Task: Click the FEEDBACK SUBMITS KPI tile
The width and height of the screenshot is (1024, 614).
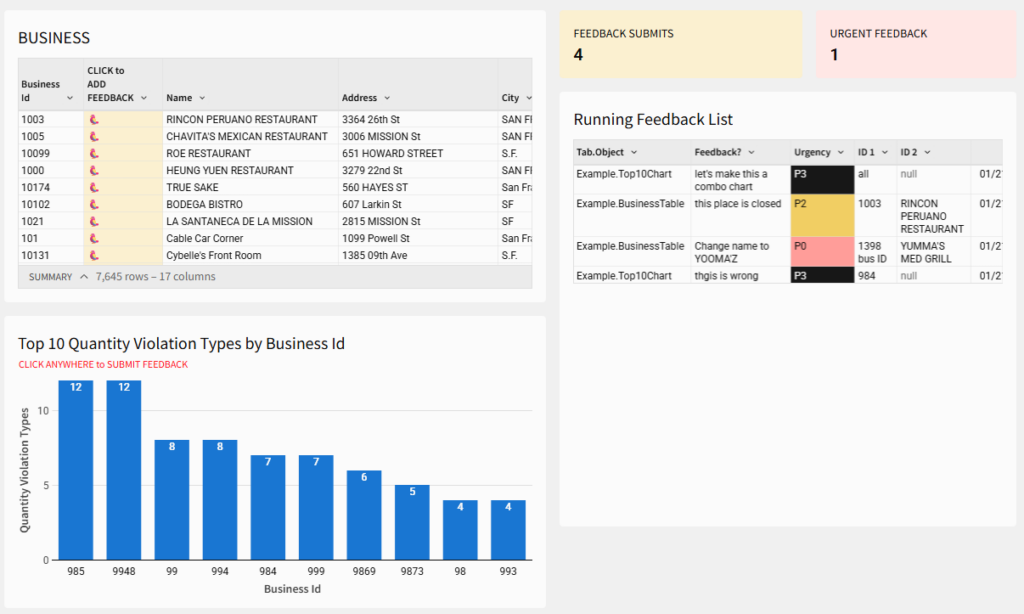Action: click(680, 44)
